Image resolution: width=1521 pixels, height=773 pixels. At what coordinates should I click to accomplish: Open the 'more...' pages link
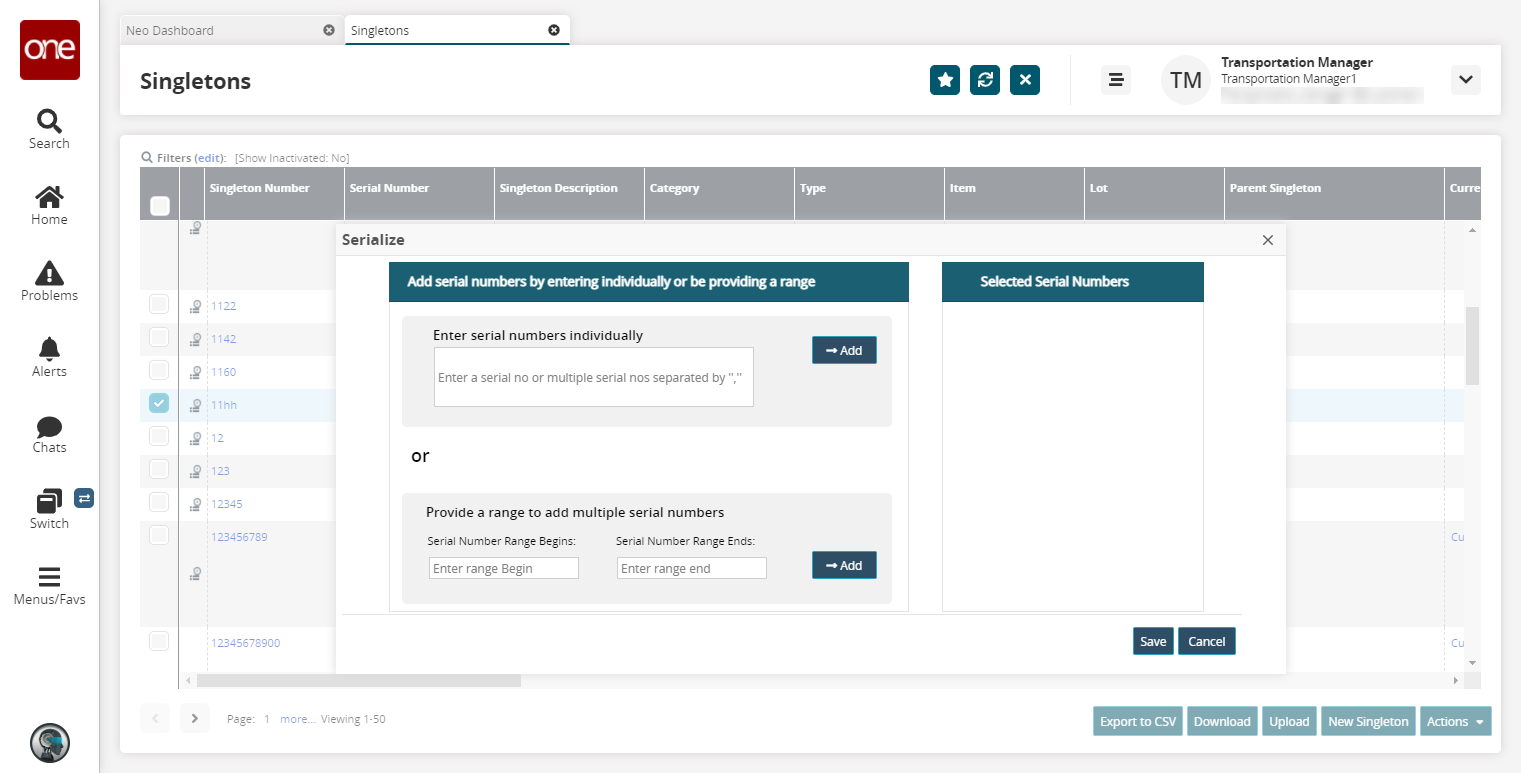tap(297, 719)
